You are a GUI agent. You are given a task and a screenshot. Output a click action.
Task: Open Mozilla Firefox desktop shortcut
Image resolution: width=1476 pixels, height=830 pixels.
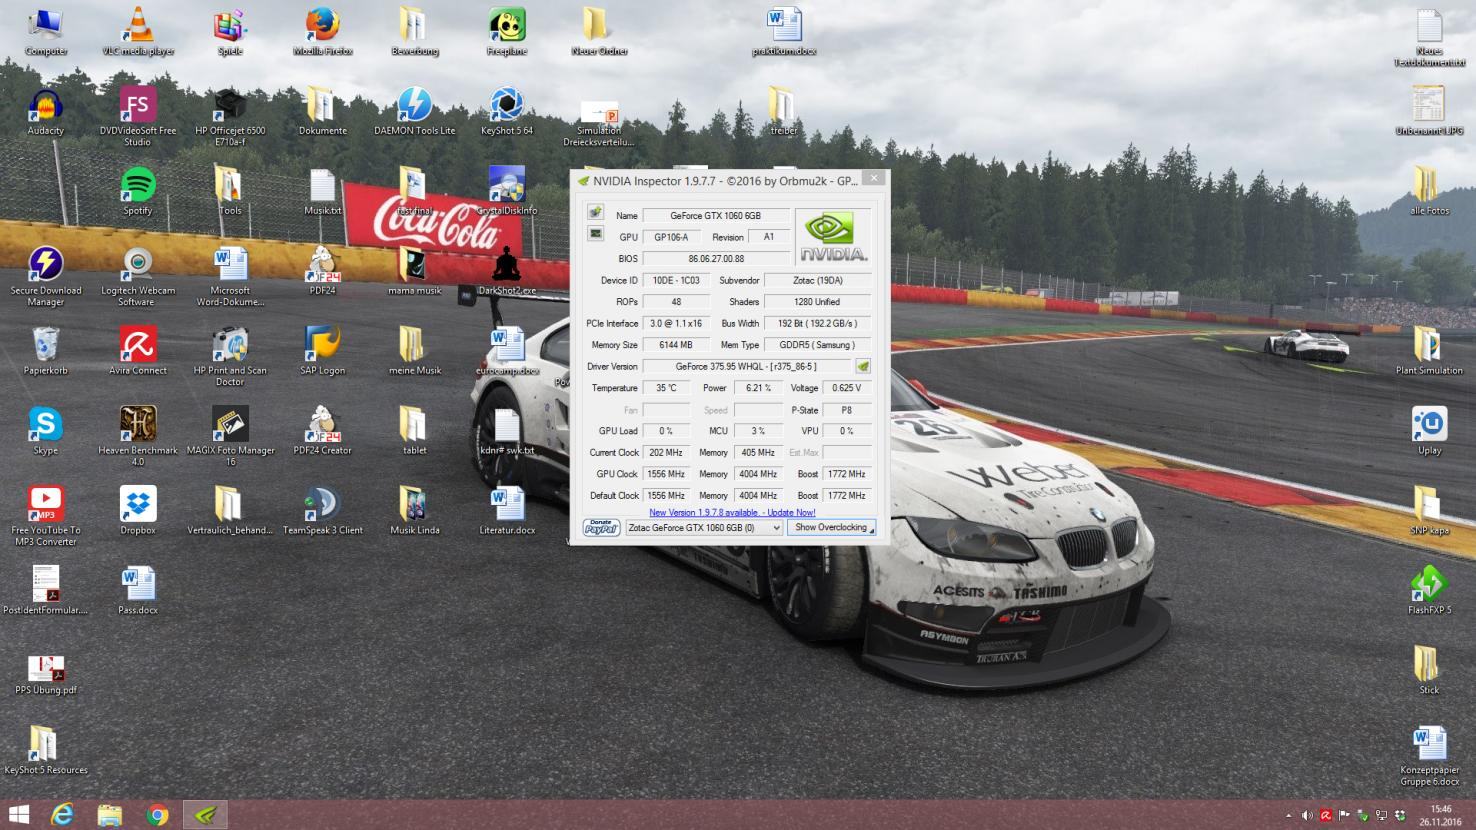coord(322,32)
